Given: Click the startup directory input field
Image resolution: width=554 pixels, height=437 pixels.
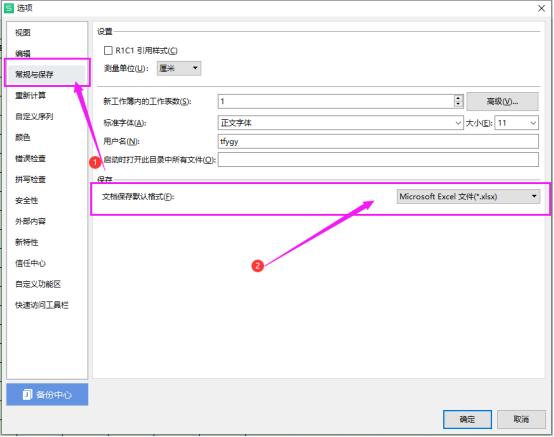Looking at the screenshot, I should click(378, 160).
